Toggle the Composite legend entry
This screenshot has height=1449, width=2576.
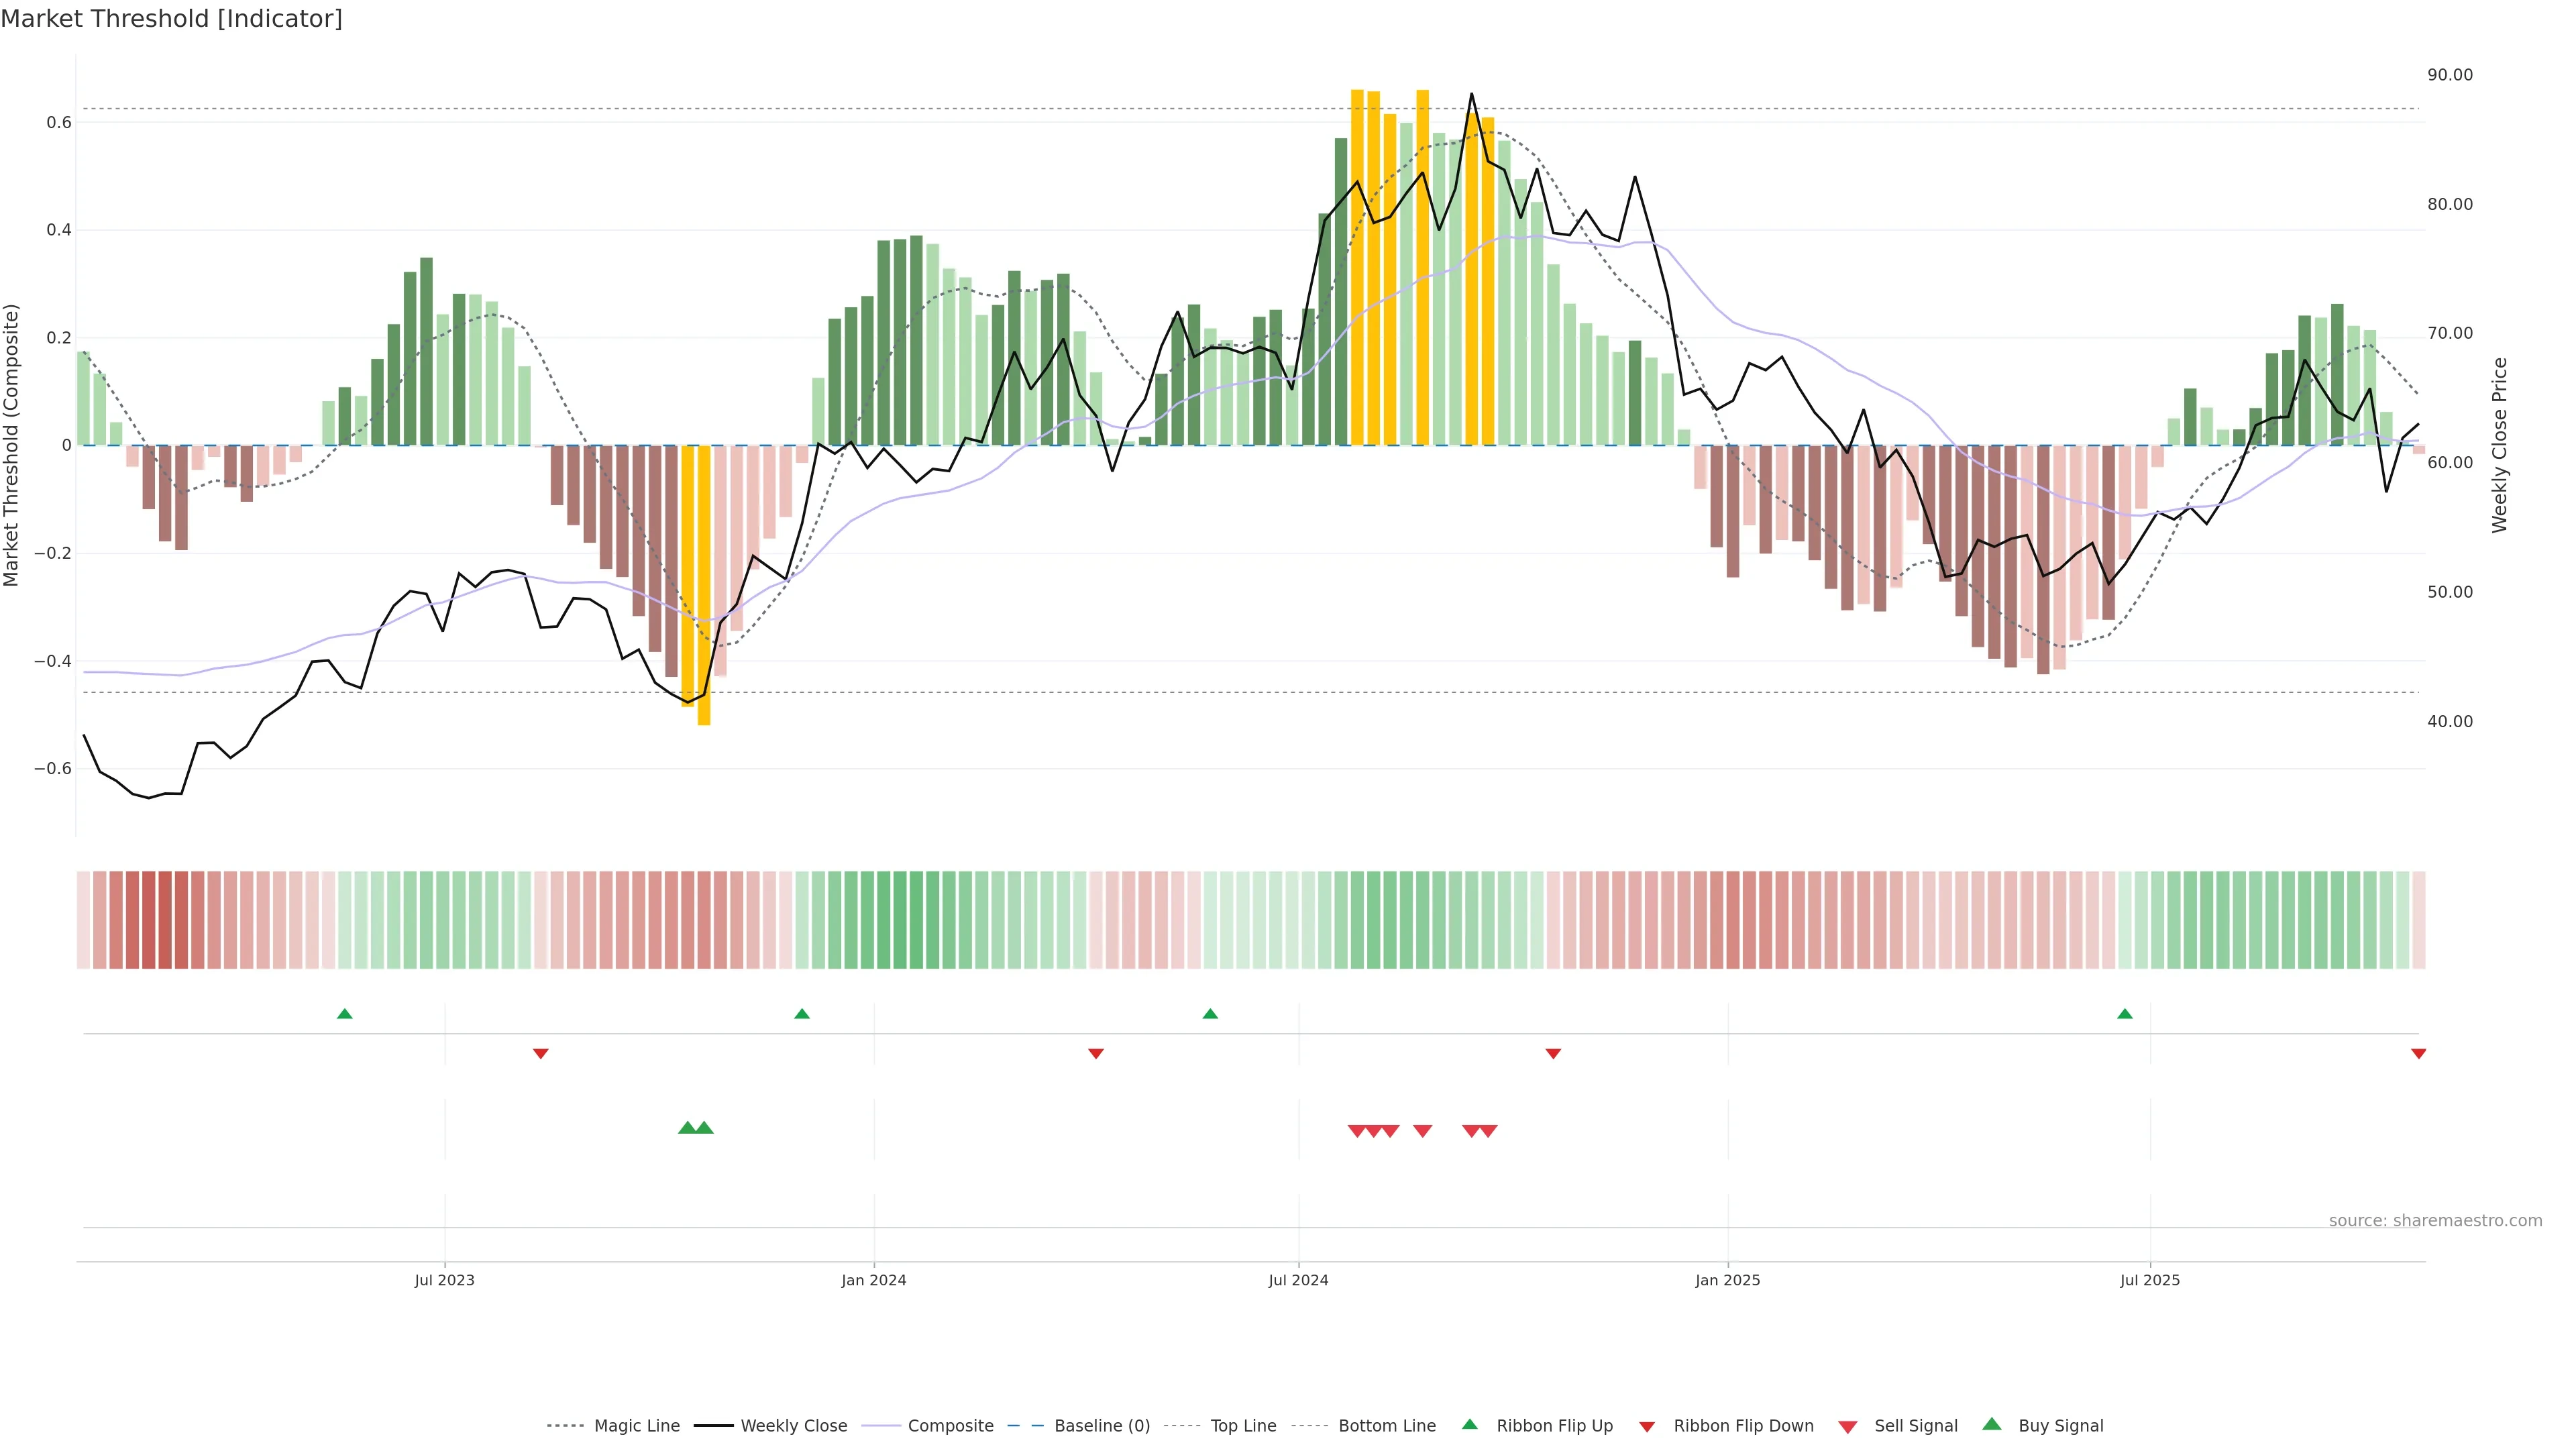point(950,1426)
